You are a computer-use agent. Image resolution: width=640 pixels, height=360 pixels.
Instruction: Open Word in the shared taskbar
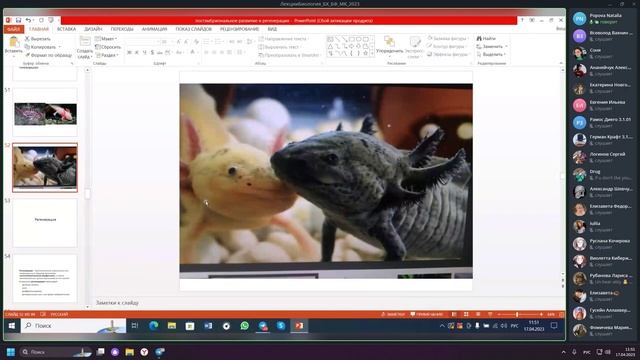tap(208, 326)
